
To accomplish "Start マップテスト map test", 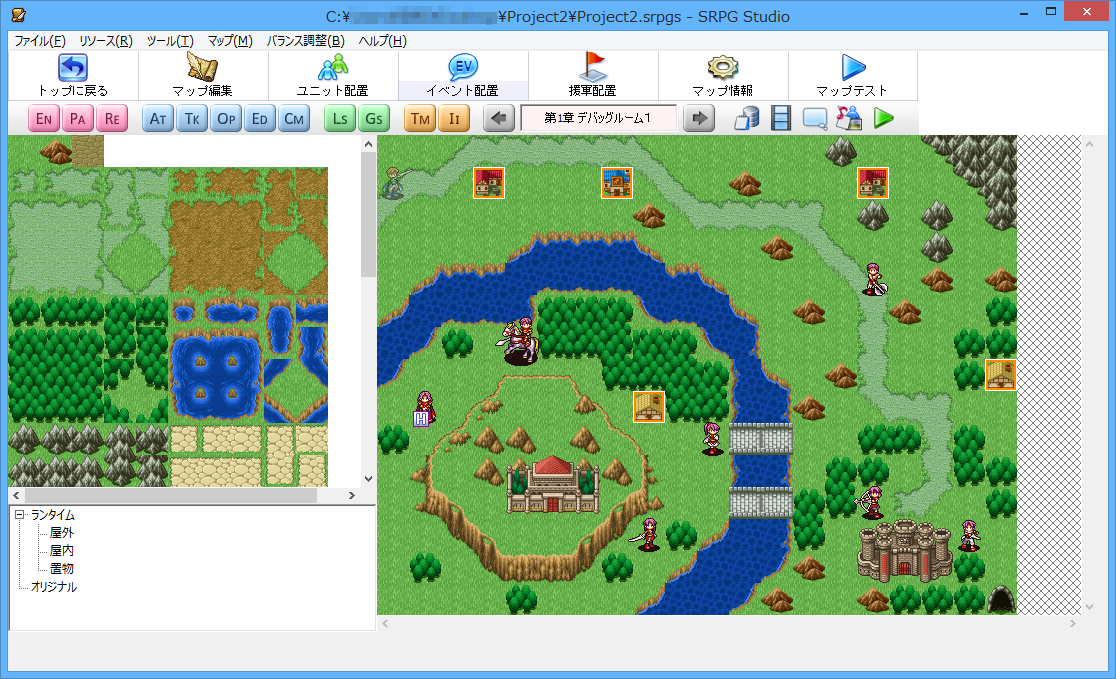I will click(x=853, y=75).
